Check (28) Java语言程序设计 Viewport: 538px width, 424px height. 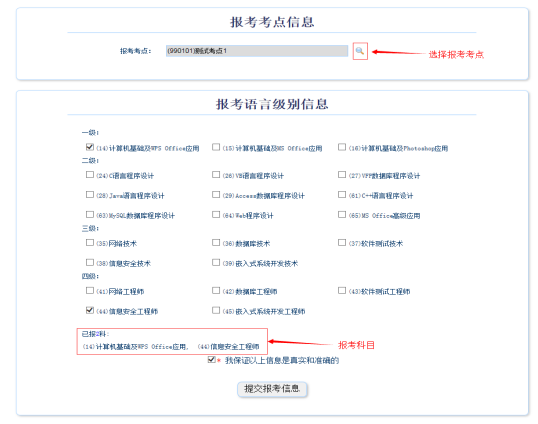90,195
